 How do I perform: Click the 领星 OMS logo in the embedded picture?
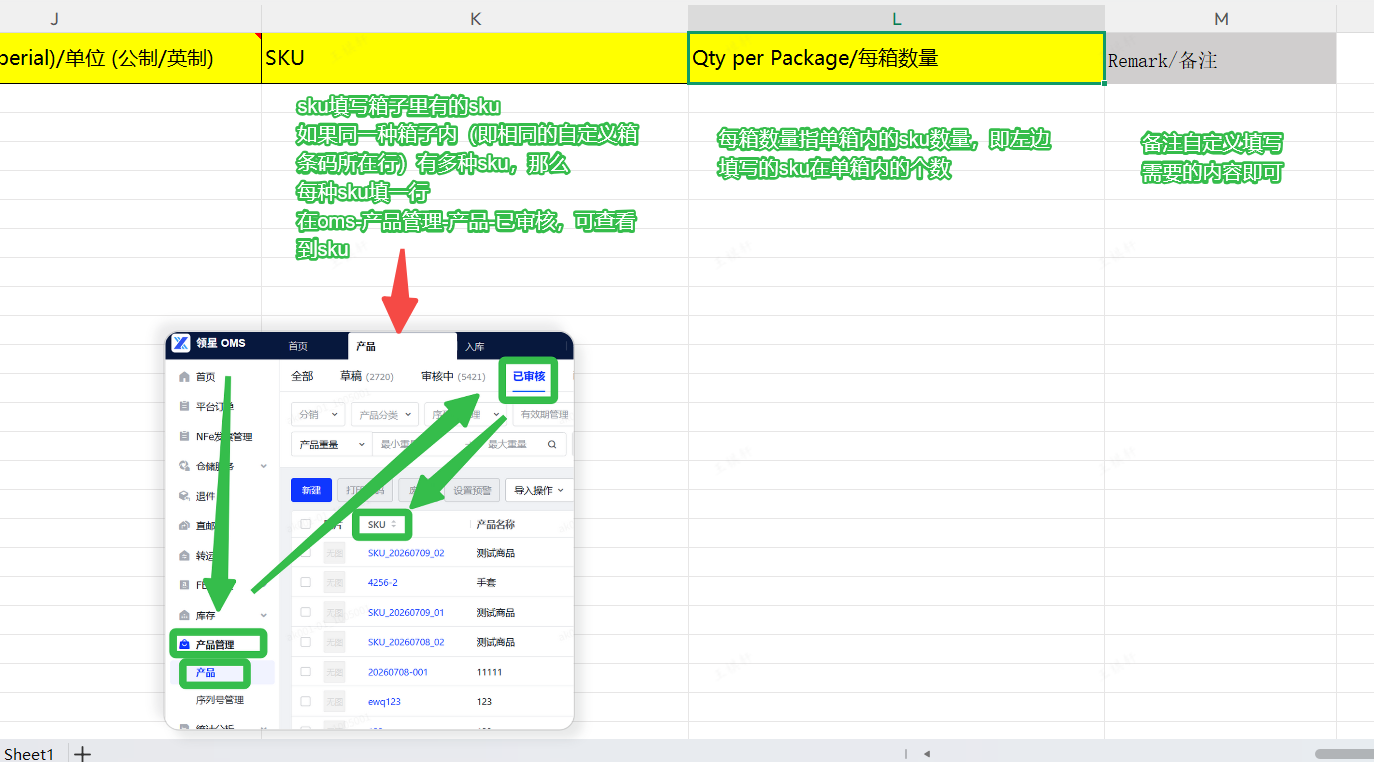tap(181, 344)
